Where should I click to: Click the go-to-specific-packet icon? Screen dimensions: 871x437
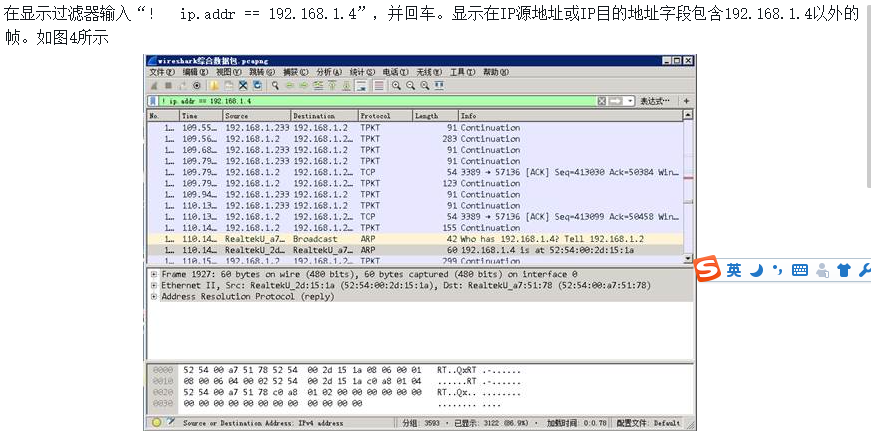coord(318,86)
